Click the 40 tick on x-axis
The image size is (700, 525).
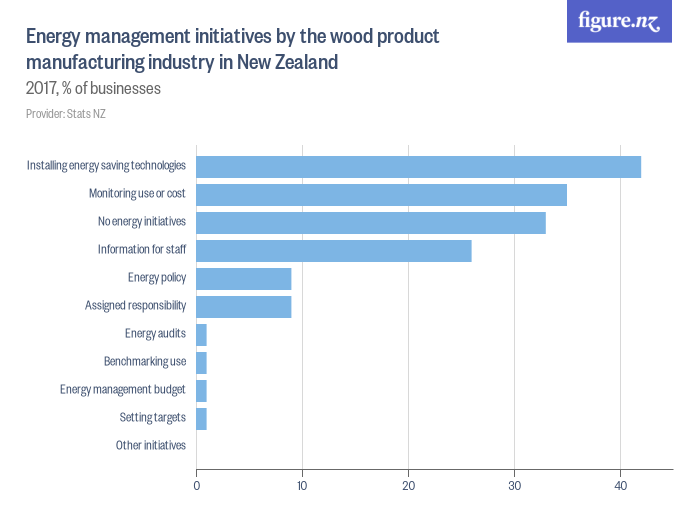620,487
